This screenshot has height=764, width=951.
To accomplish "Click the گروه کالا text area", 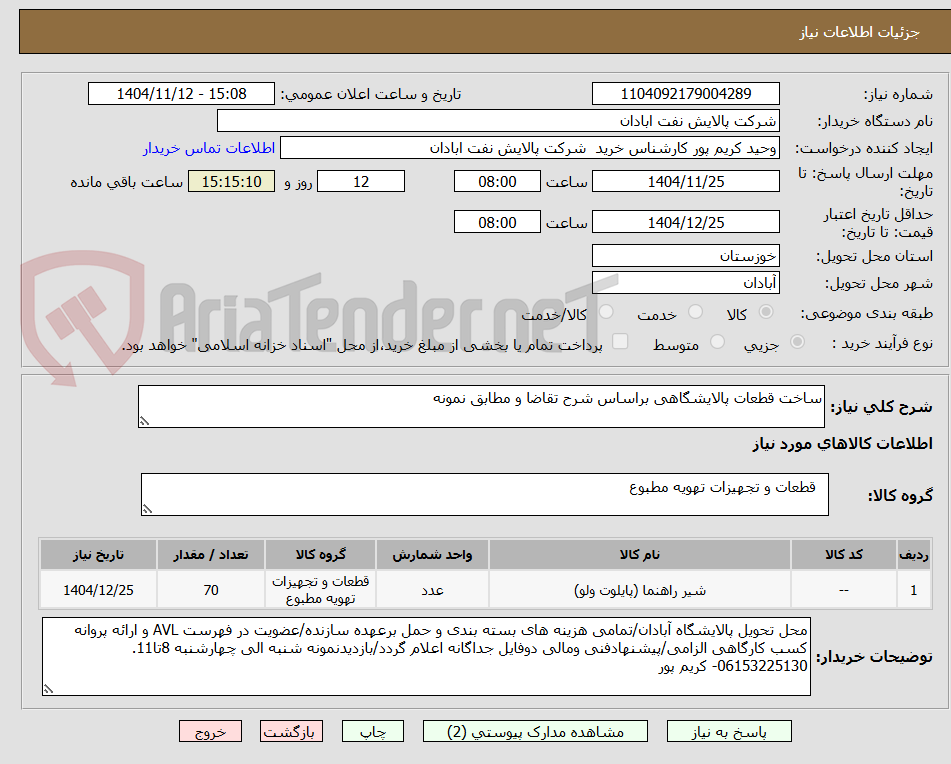I will [x=485, y=495].
